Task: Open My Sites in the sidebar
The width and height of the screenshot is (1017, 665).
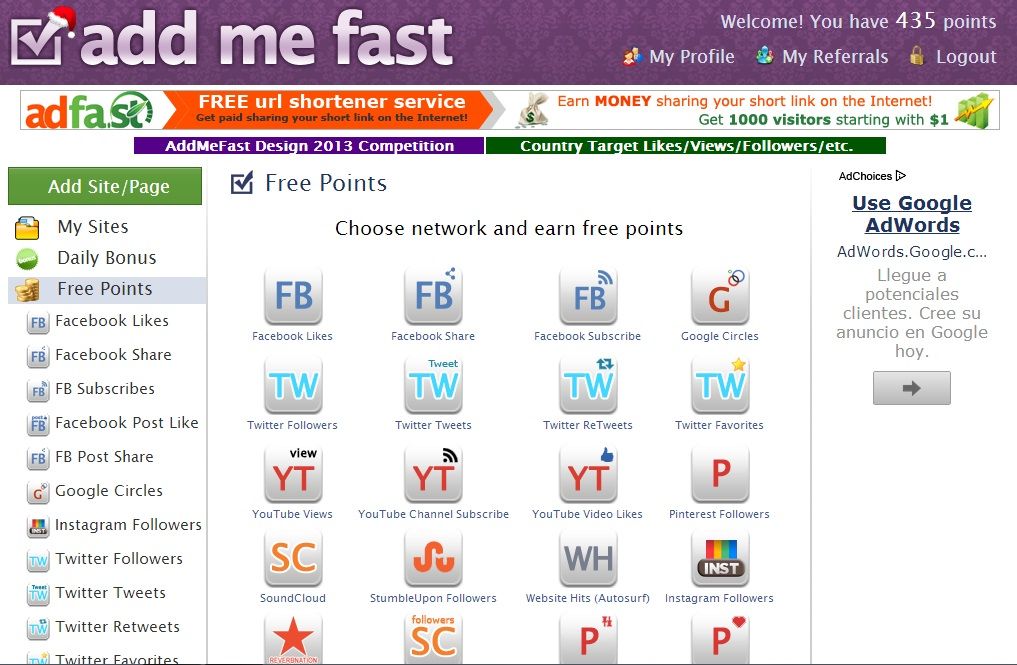Action: [x=93, y=227]
